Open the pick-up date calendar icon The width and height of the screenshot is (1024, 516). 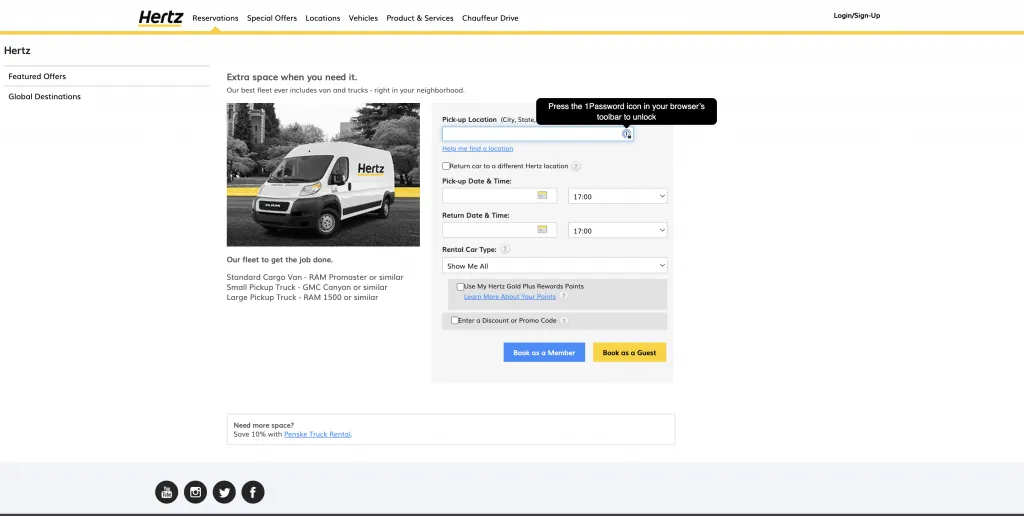(542, 195)
